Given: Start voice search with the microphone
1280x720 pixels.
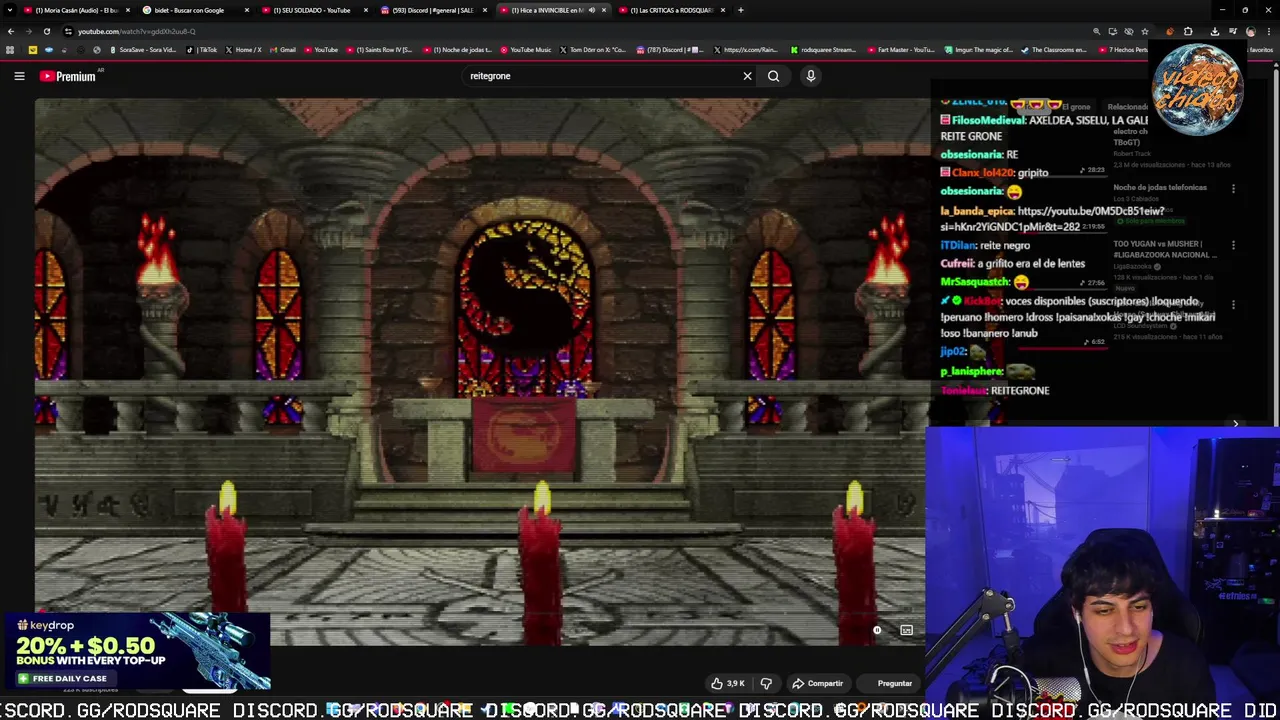Looking at the screenshot, I should pos(811,76).
